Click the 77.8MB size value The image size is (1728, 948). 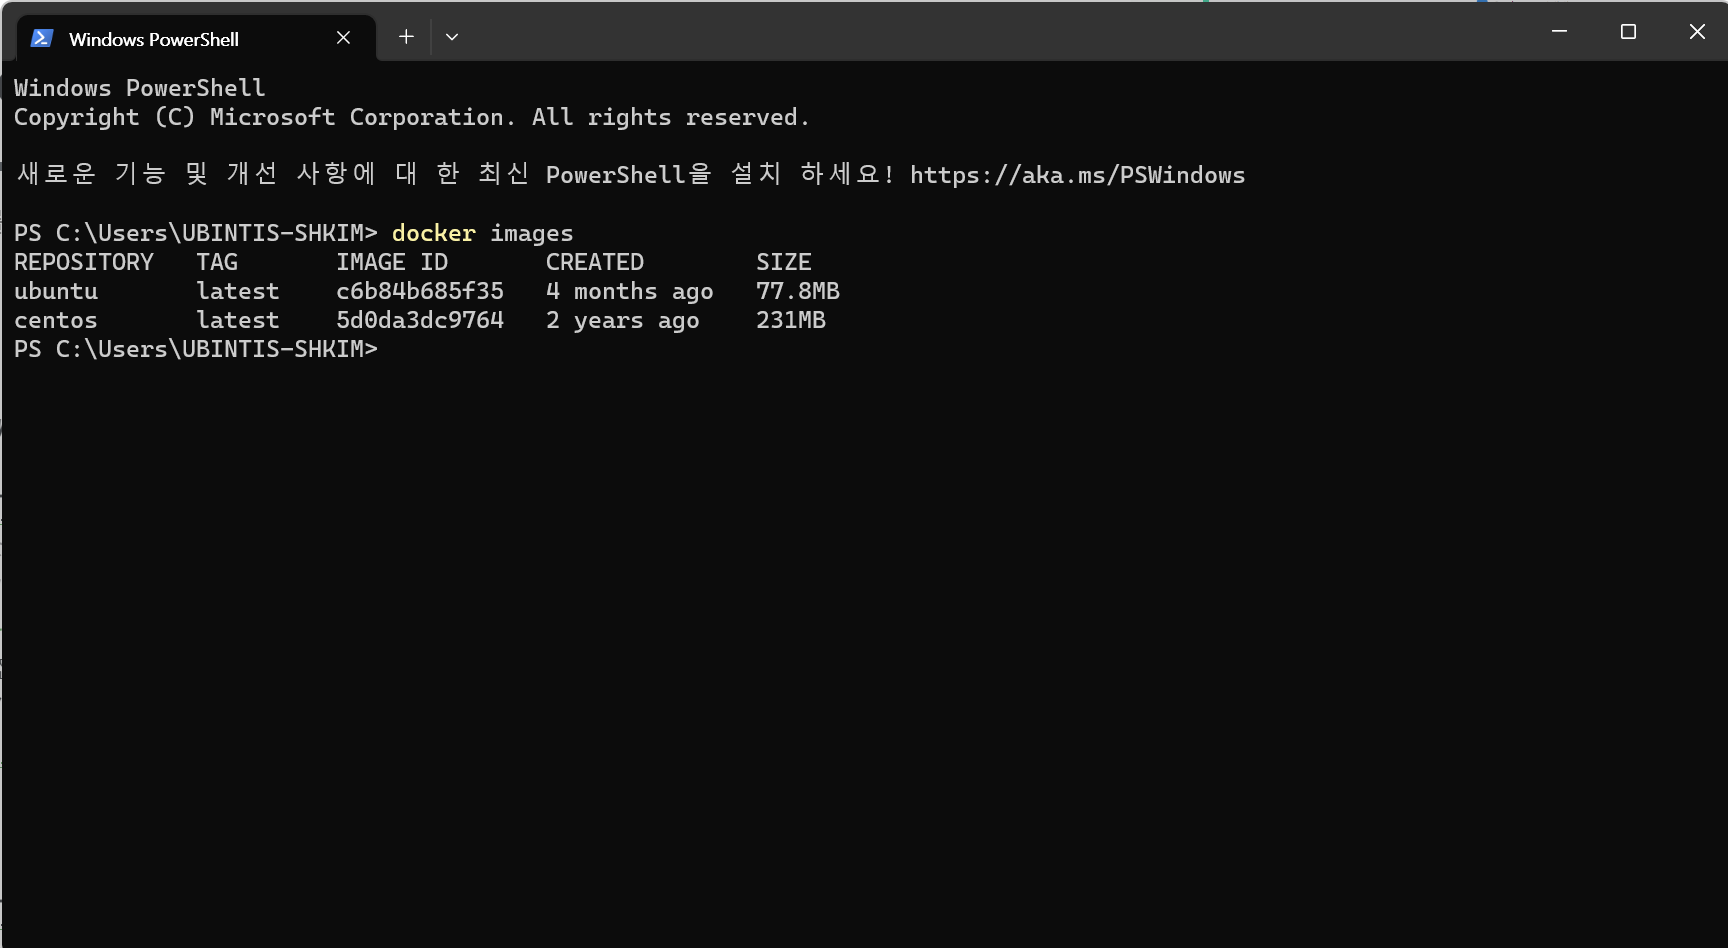[x=798, y=290]
